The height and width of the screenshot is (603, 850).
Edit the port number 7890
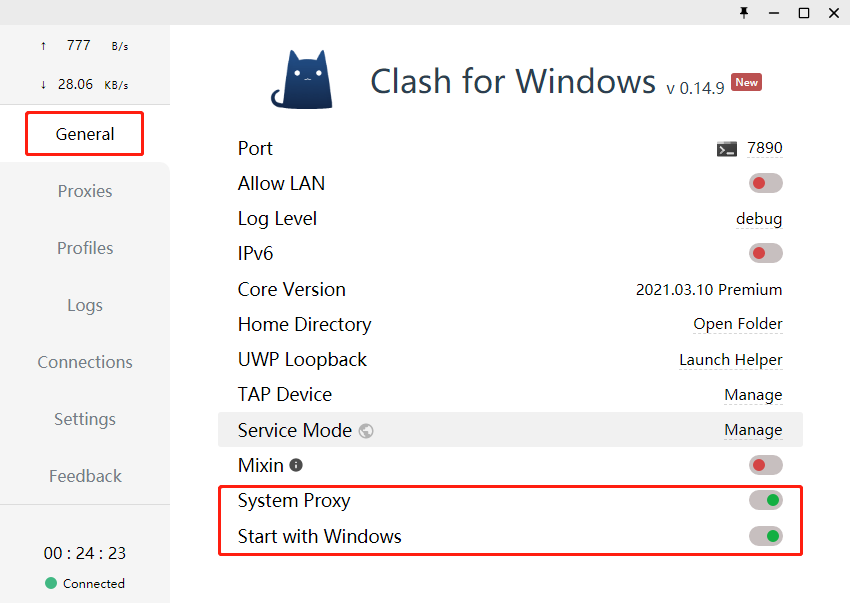765,148
